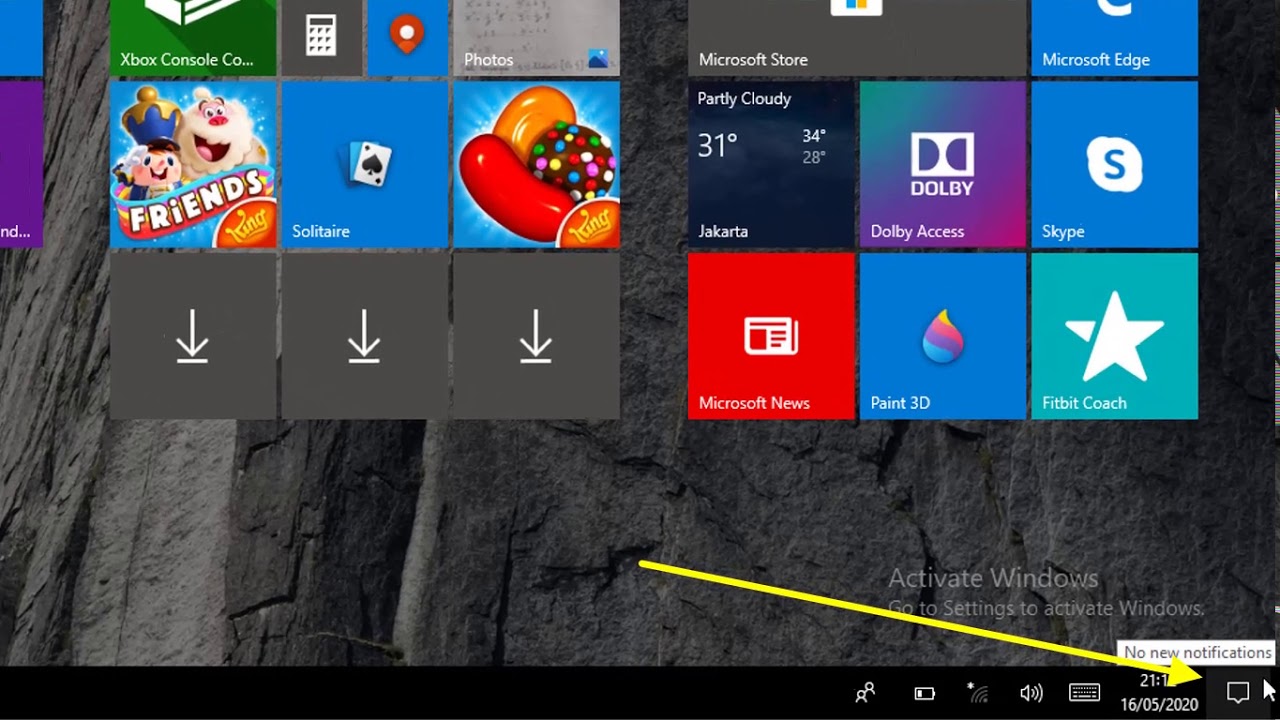Open the Microsoft Store tile

[x=857, y=38]
